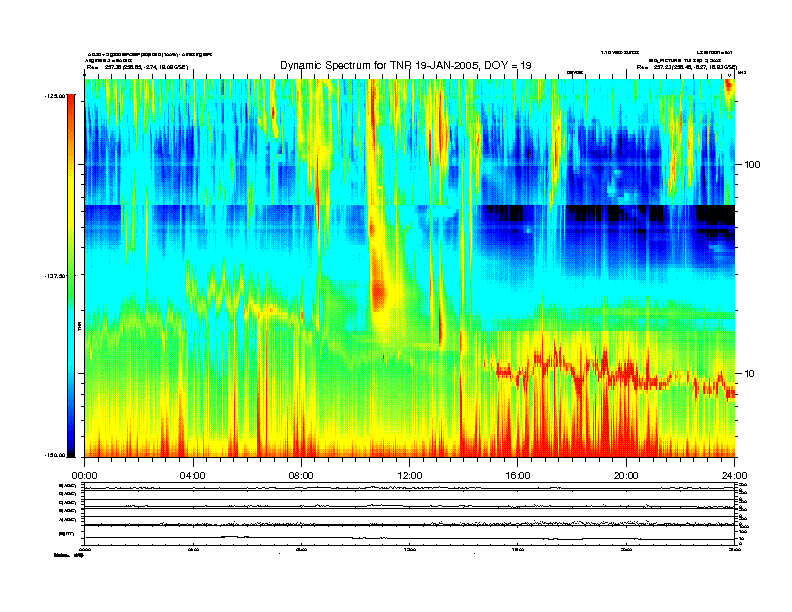Click the 'Dynamic Spectrum for TNR 19-JAN-2005' title

click(x=406, y=65)
